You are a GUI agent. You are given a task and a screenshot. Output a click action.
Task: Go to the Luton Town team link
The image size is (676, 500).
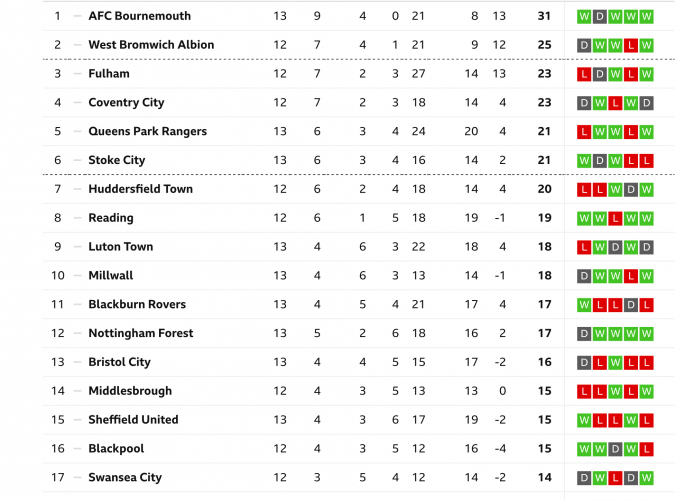click(123, 247)
